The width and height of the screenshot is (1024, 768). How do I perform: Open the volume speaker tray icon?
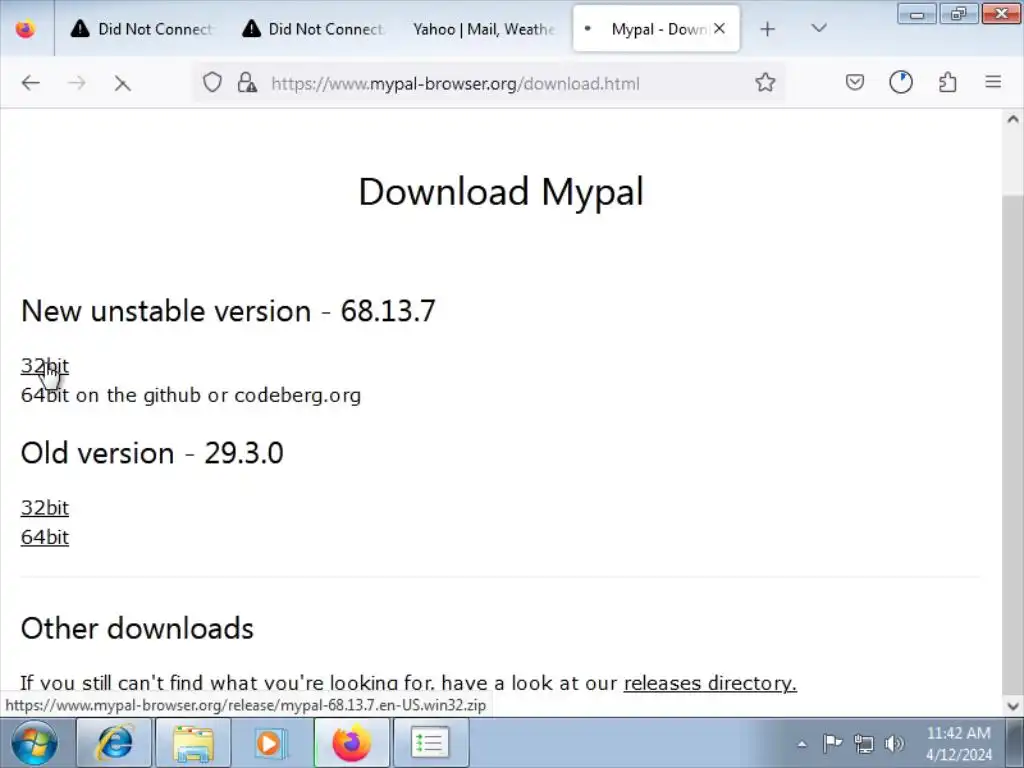[894, 743]
